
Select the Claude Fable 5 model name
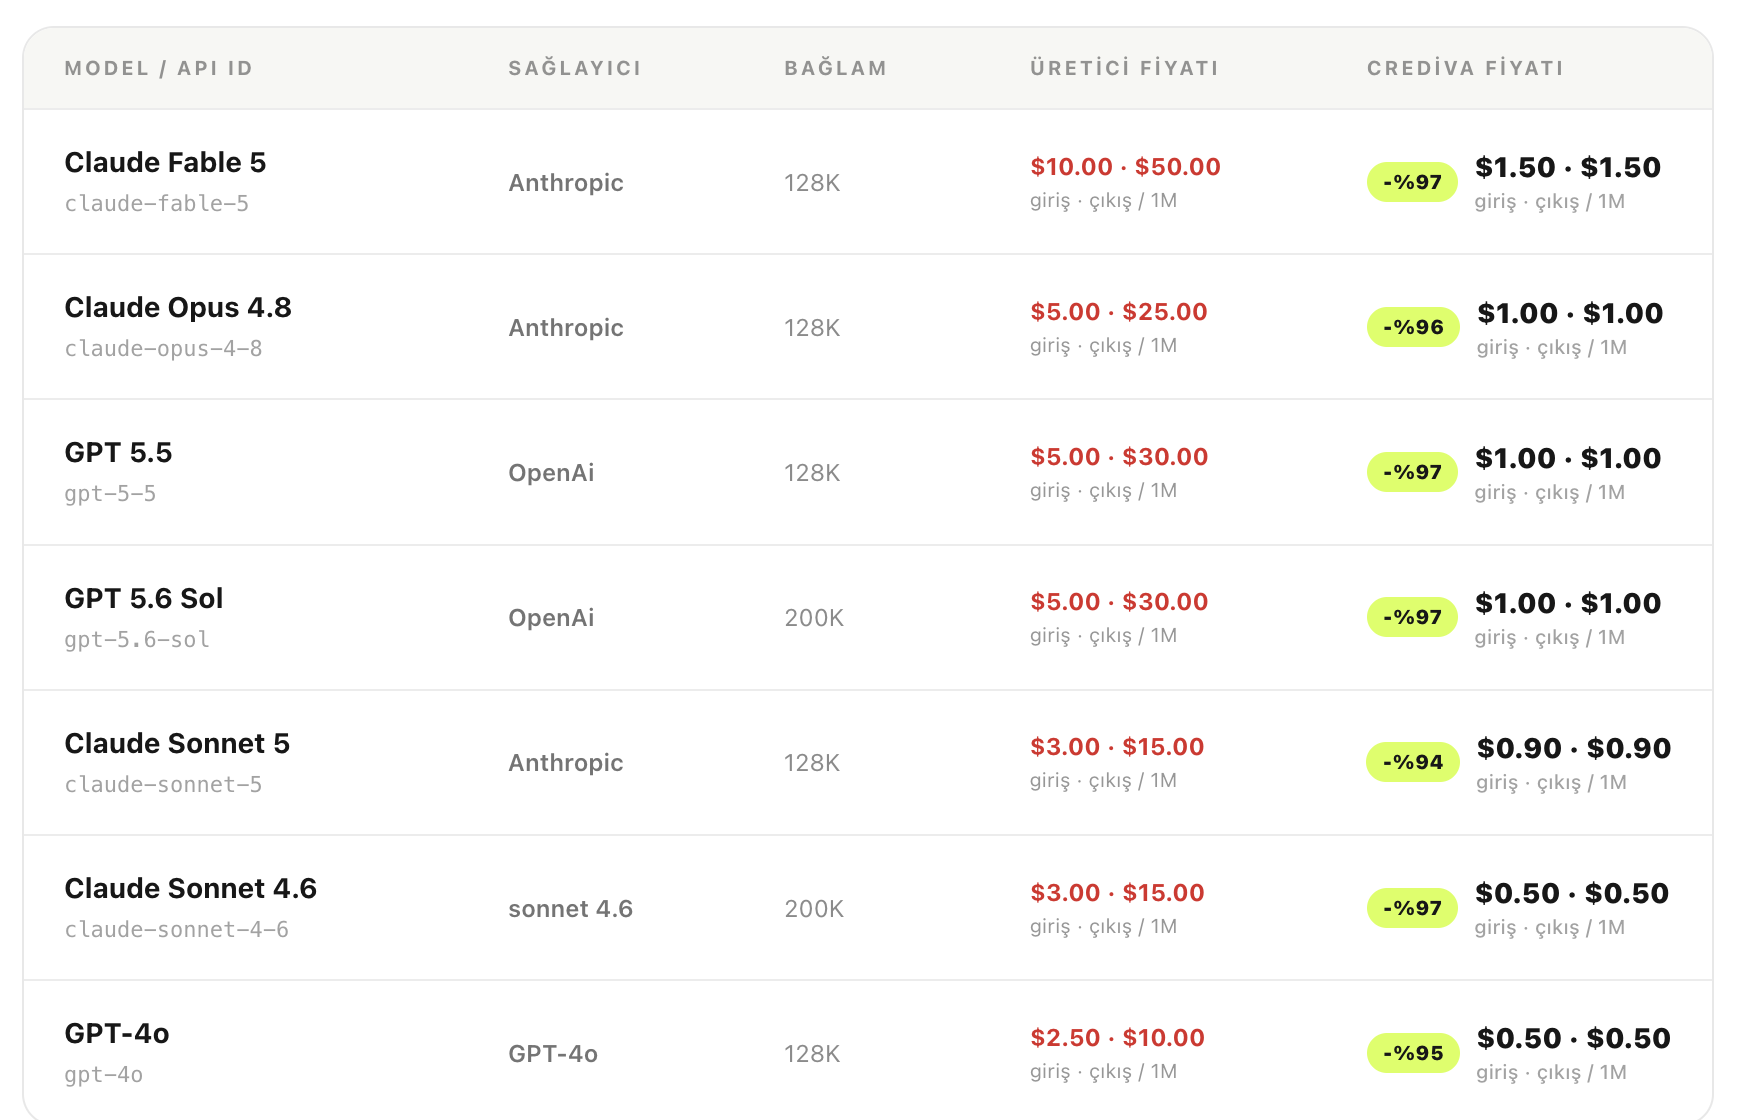click(165, 162)
